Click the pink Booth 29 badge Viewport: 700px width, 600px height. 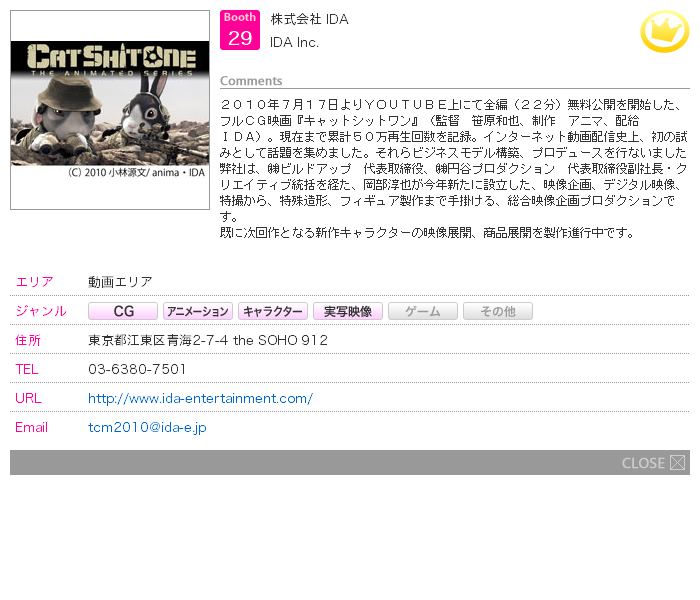(x=240, y=30)
